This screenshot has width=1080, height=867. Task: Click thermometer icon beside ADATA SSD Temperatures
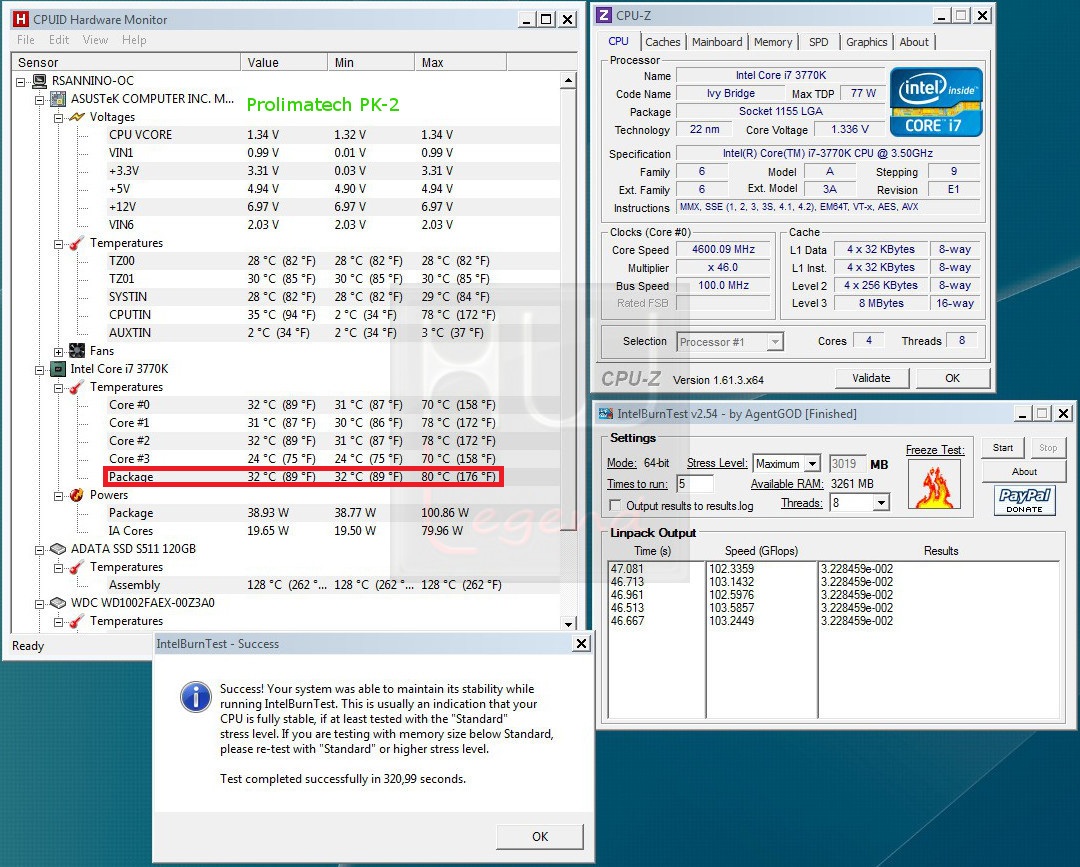(x=77, y=567)
